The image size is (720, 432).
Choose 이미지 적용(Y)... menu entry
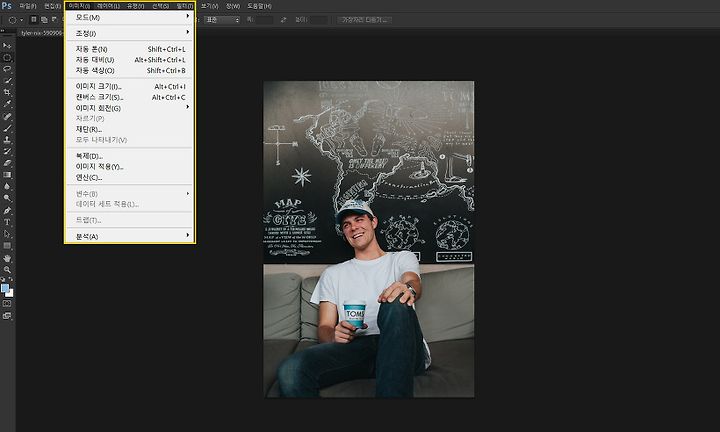(x=130, y=167)
